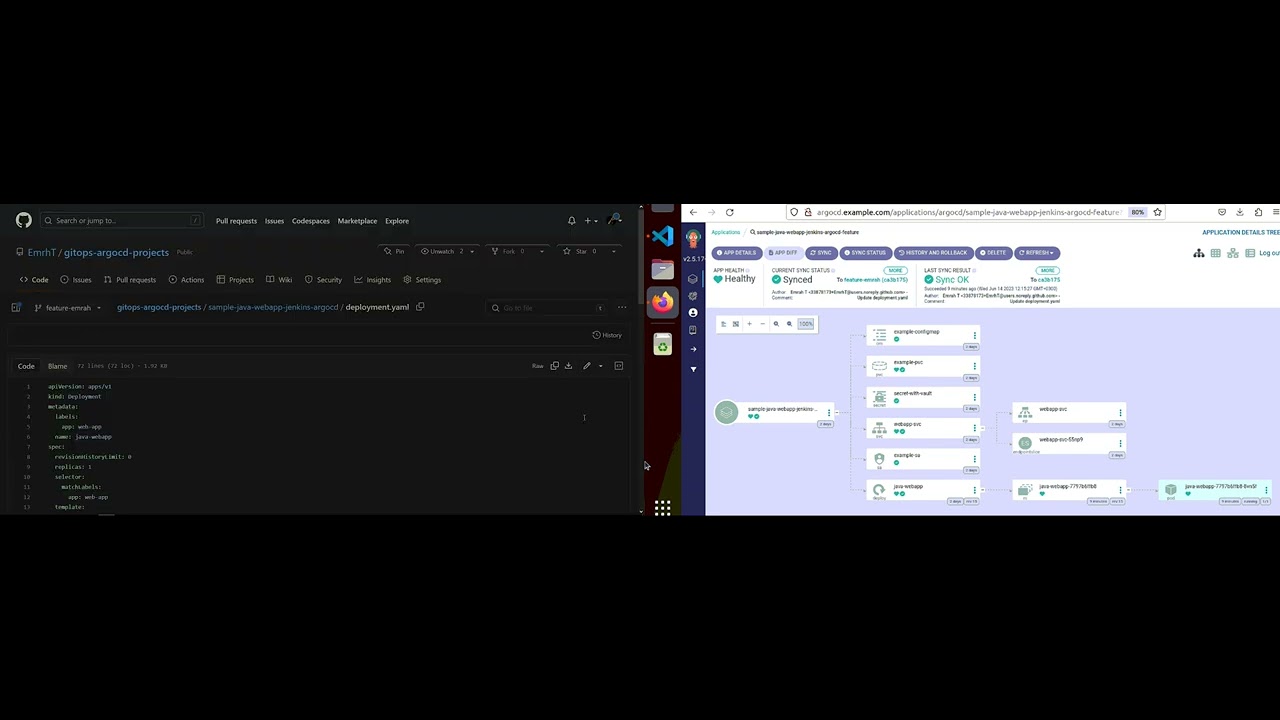
Task: View the file History on GitHub
Action: click(x=607, y=335)
